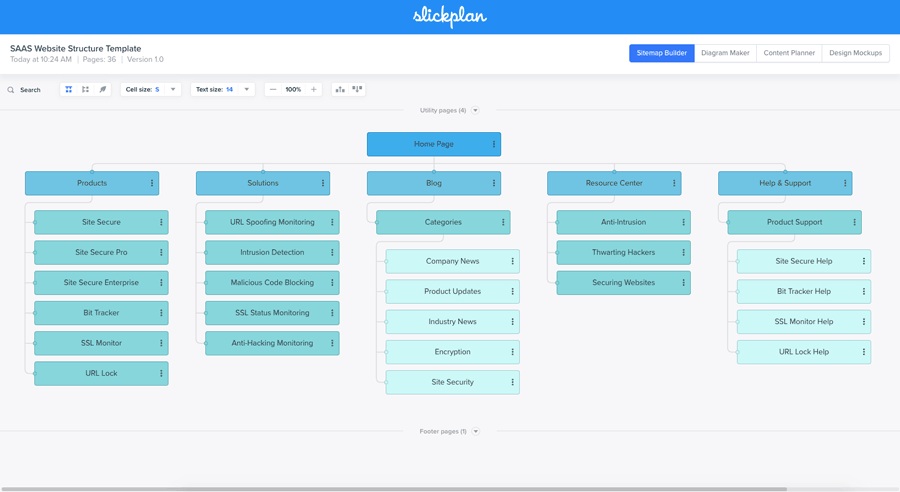Expand the Utility pages section
The height and width of the screenshot is (492, 900).
pyautogui.click(x=475, y=111)
